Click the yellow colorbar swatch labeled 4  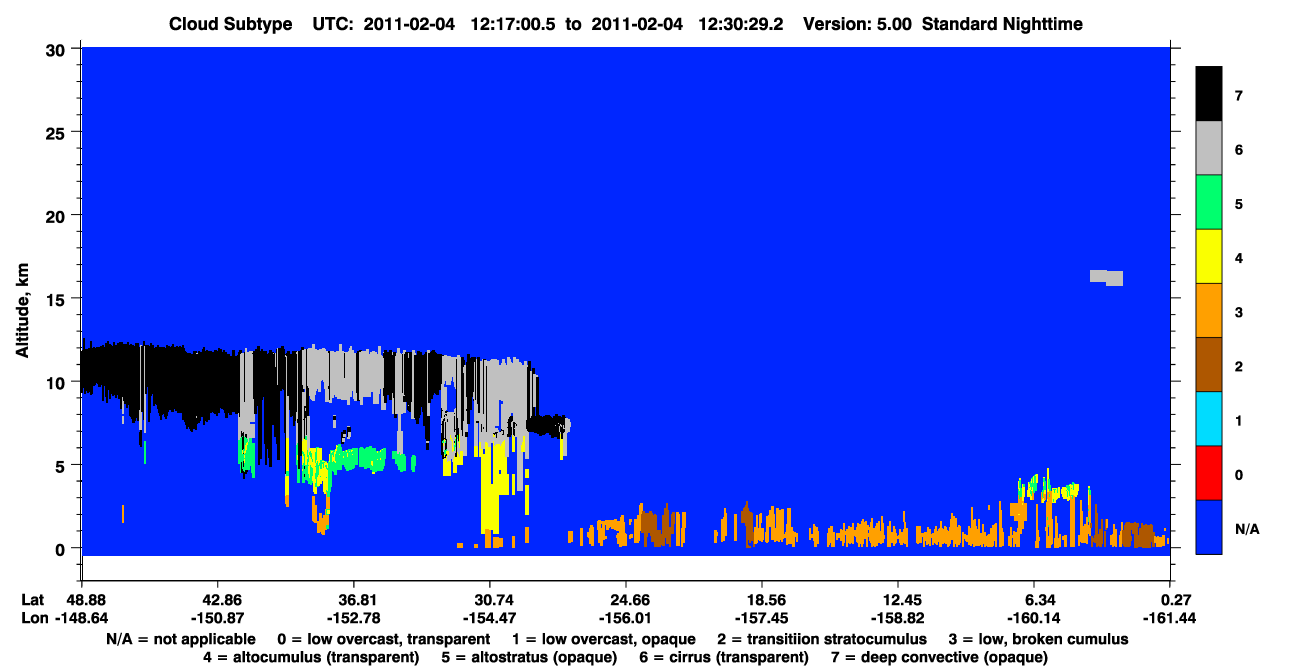pos(1209,257)
